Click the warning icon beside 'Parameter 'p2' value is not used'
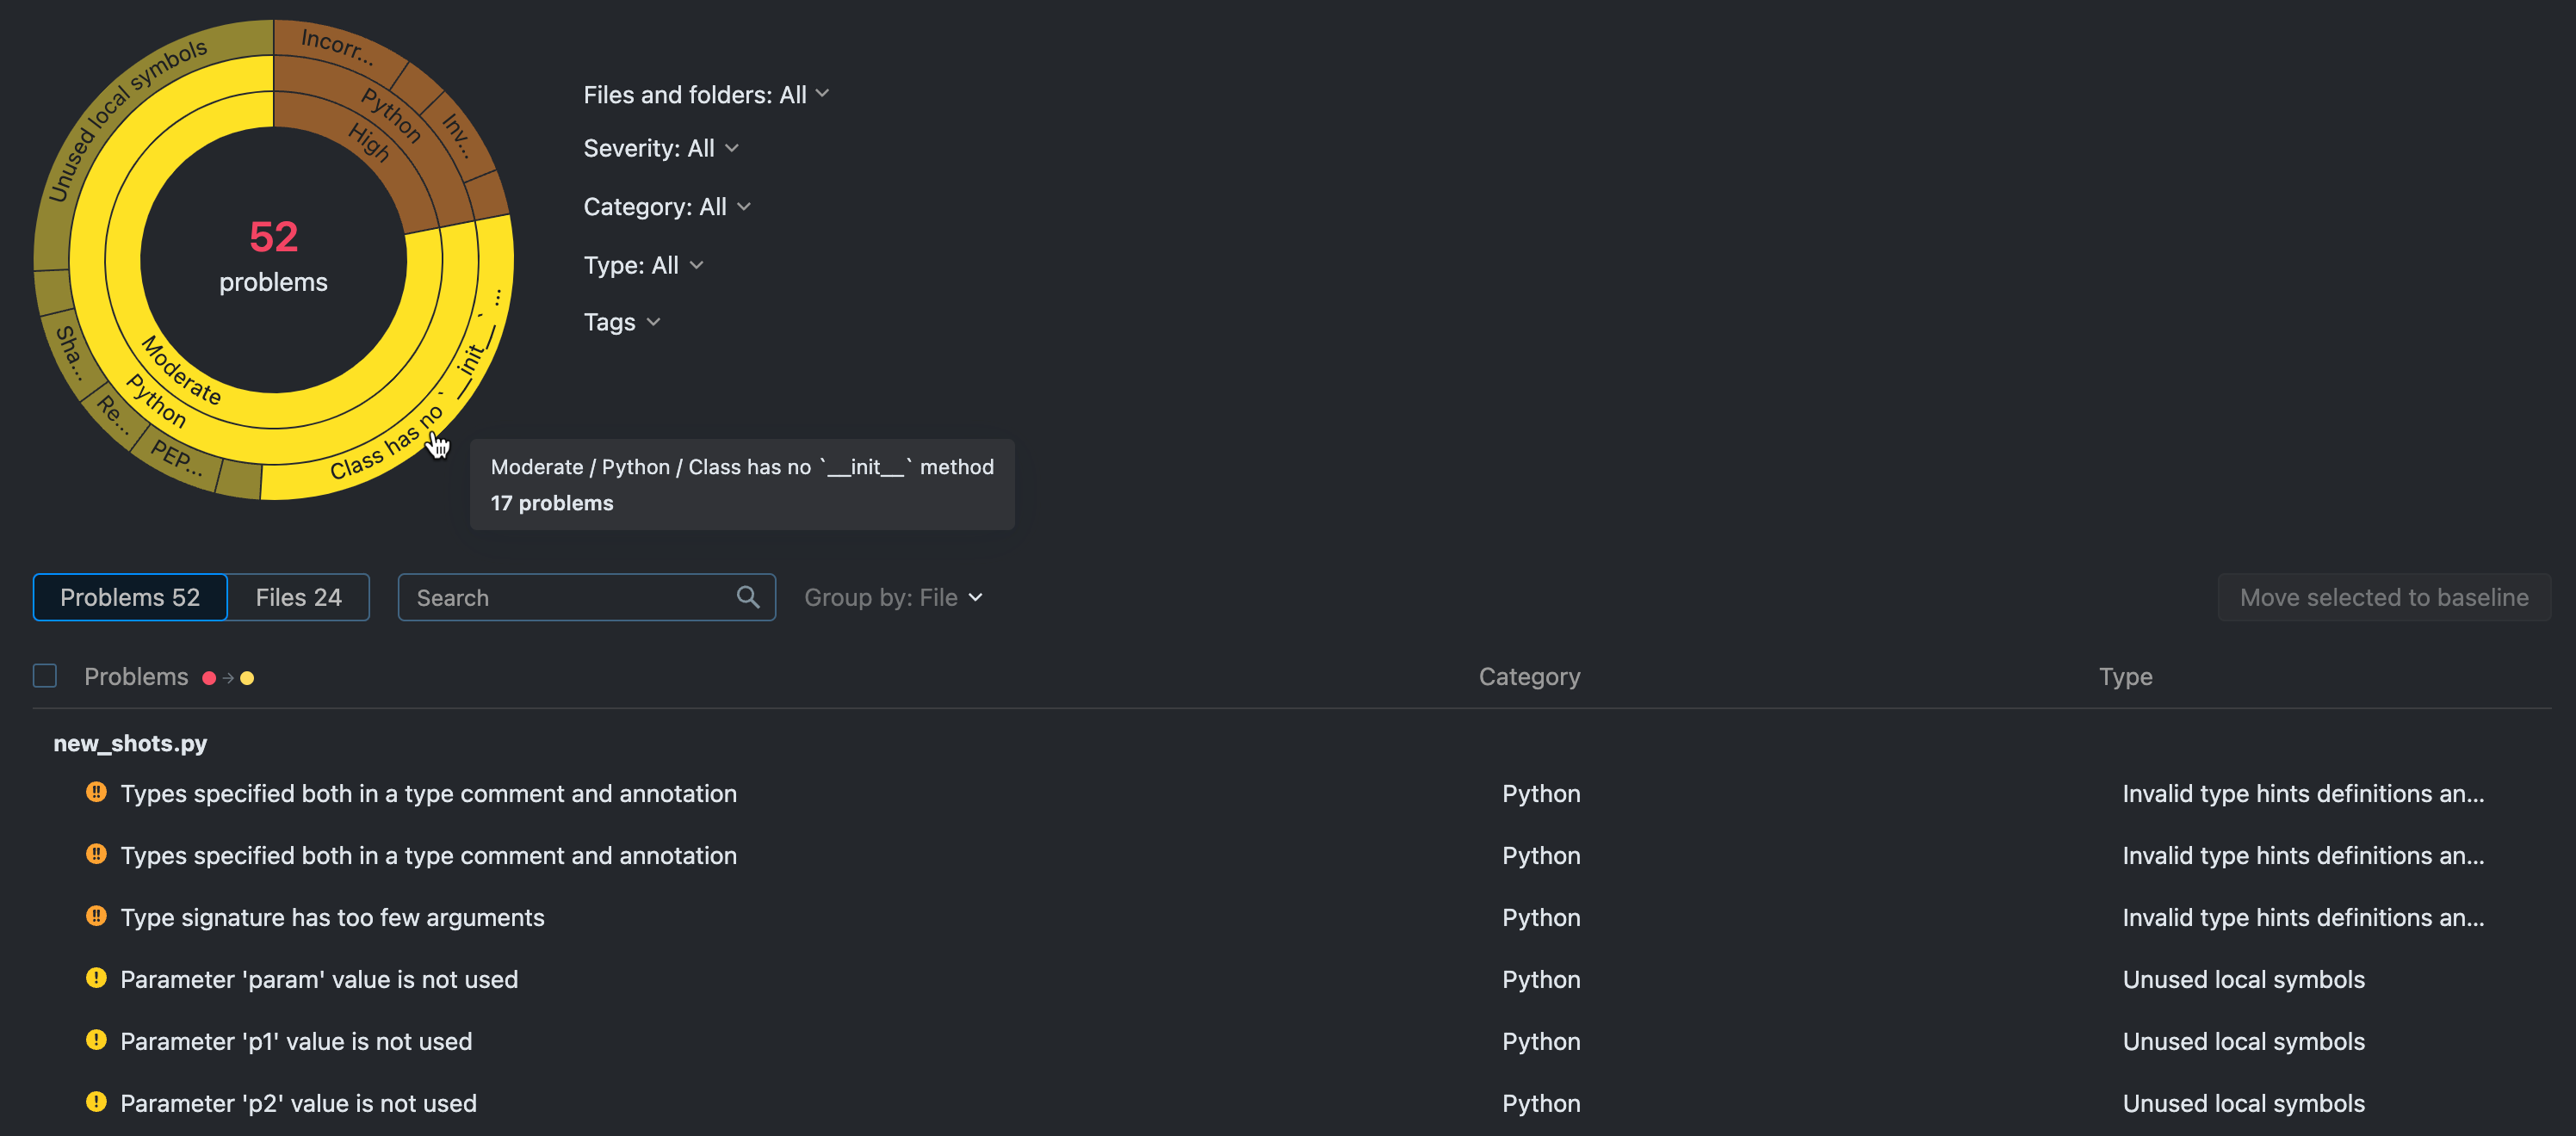2576x1136 pixels. coord(96,1102)
